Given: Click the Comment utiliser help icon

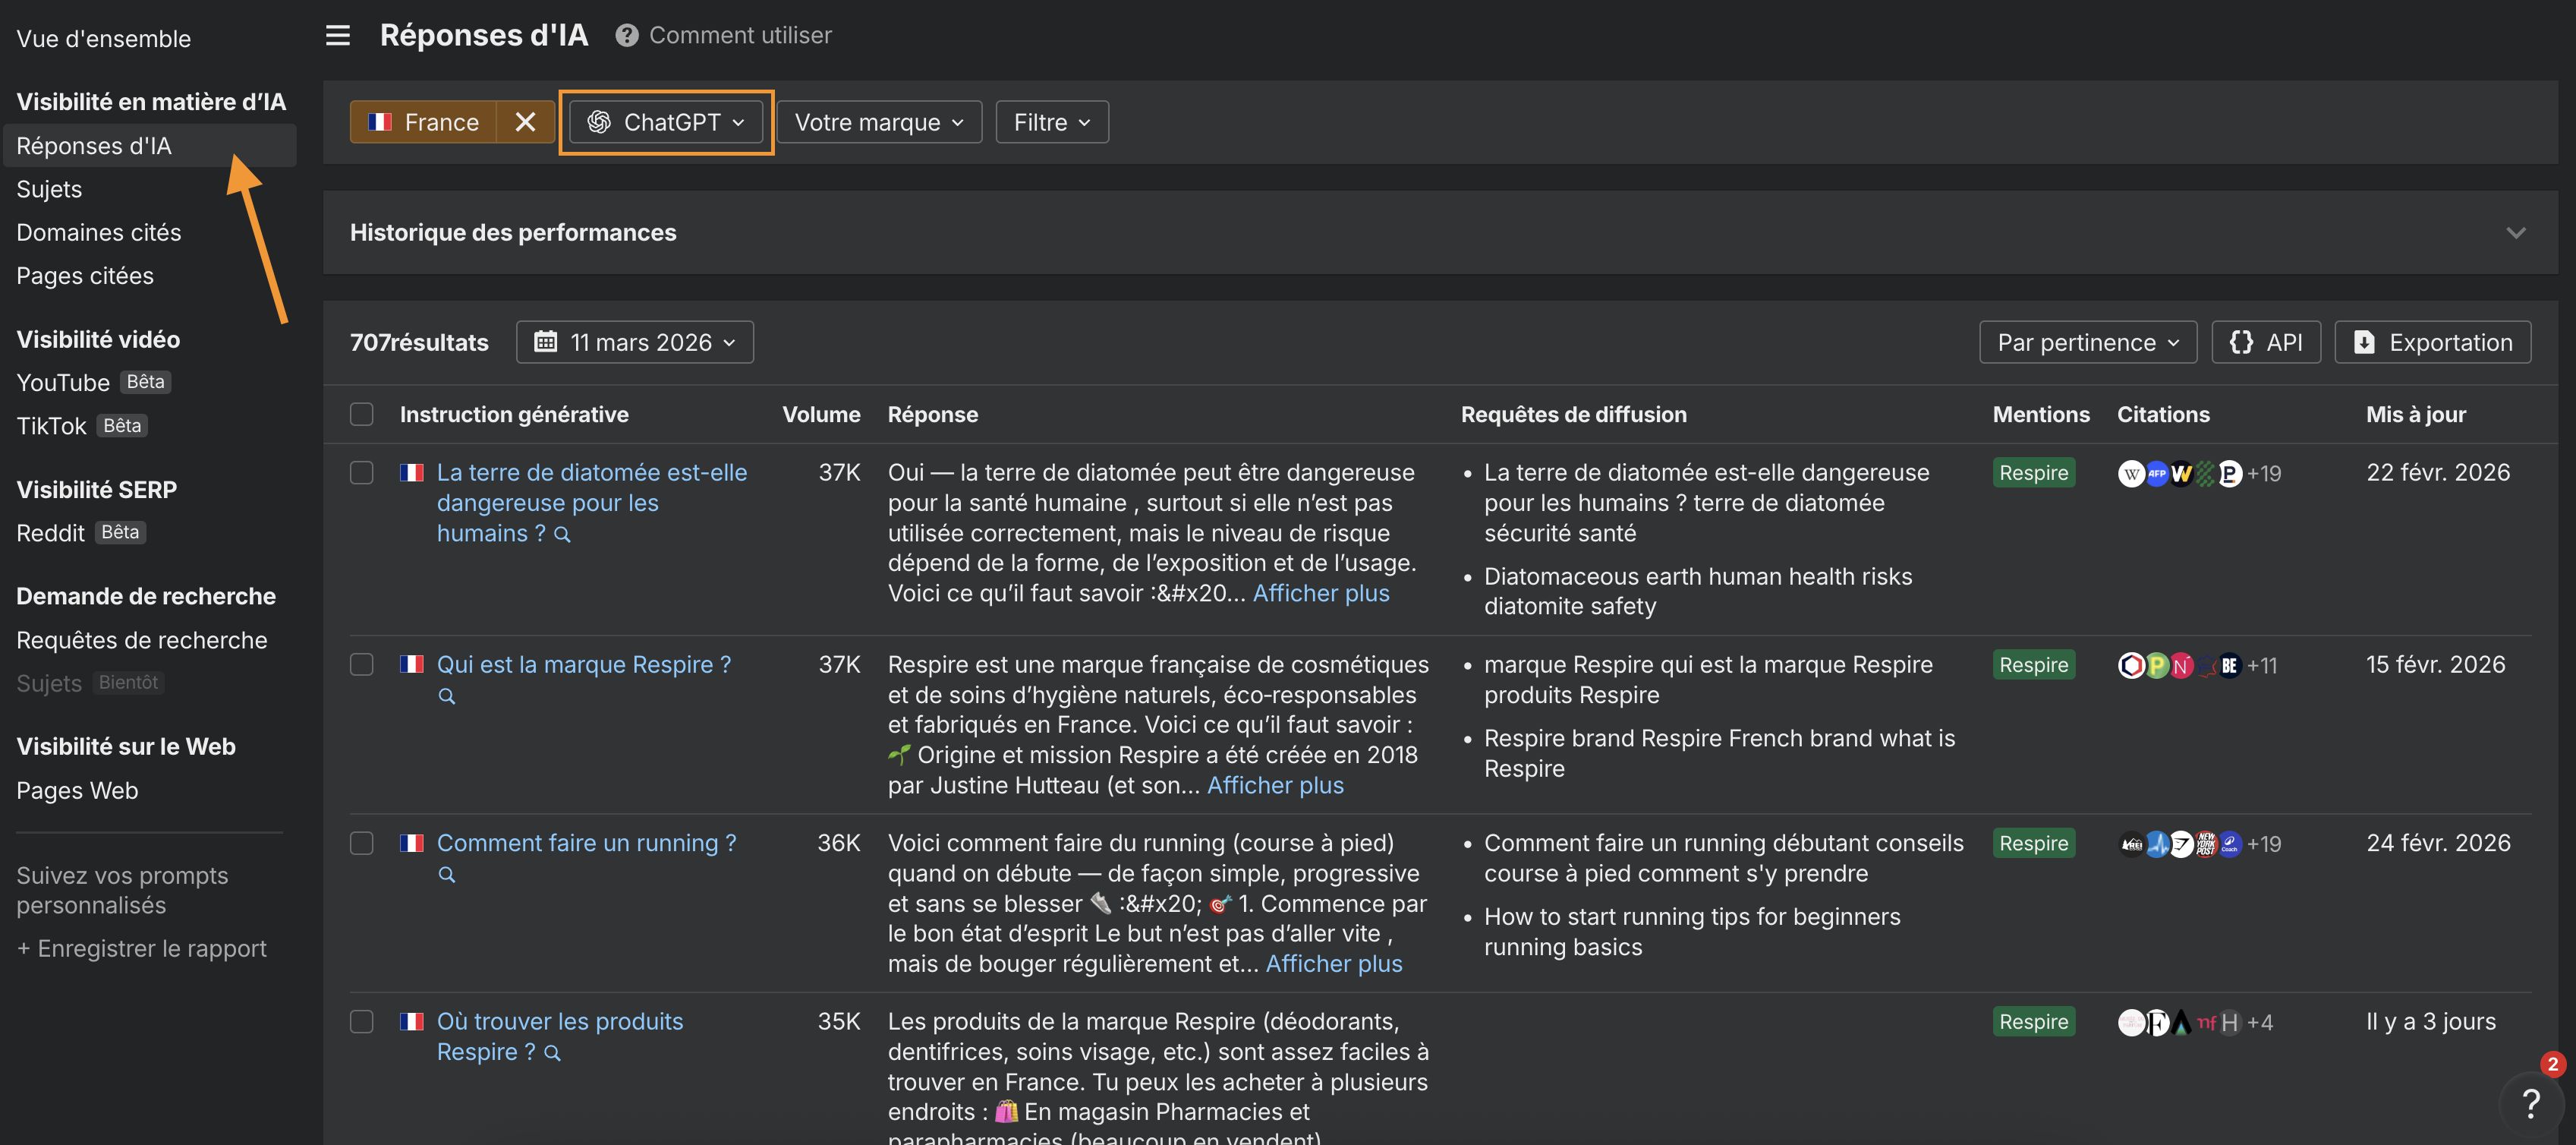Looking at the screenshot, I should click(627, 36).
